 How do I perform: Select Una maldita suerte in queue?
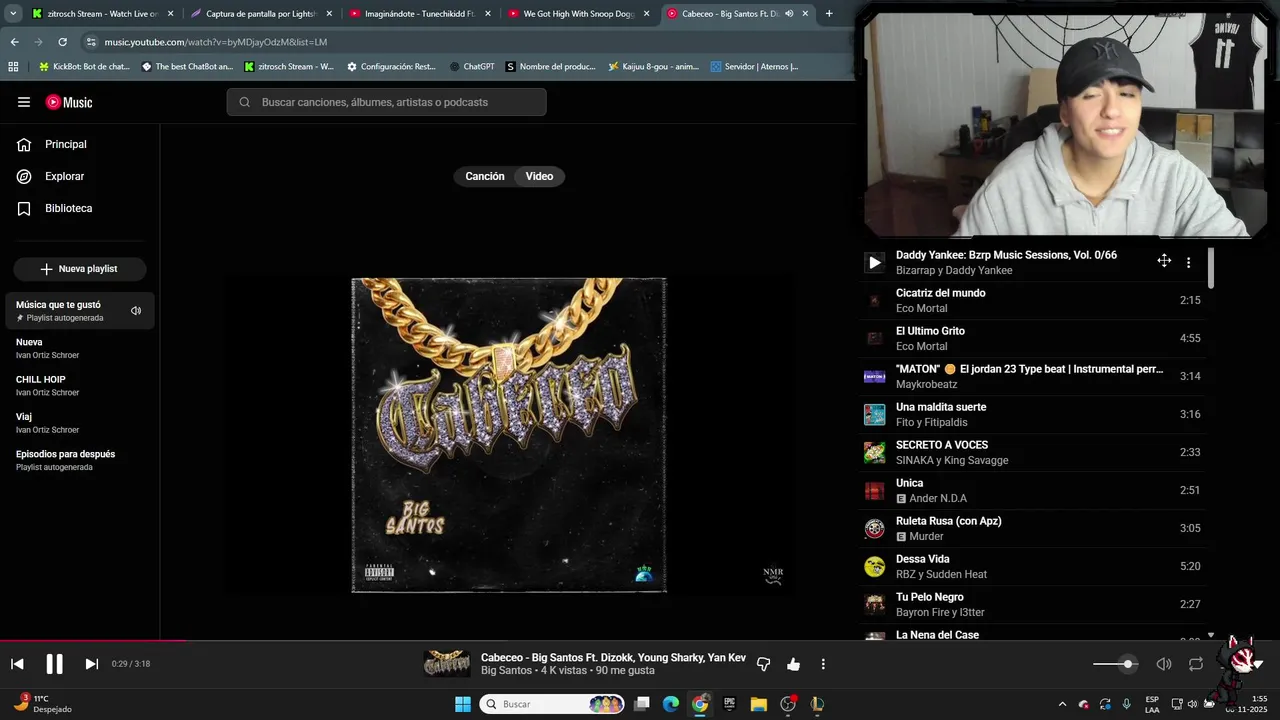click(x=1033, y=414)
